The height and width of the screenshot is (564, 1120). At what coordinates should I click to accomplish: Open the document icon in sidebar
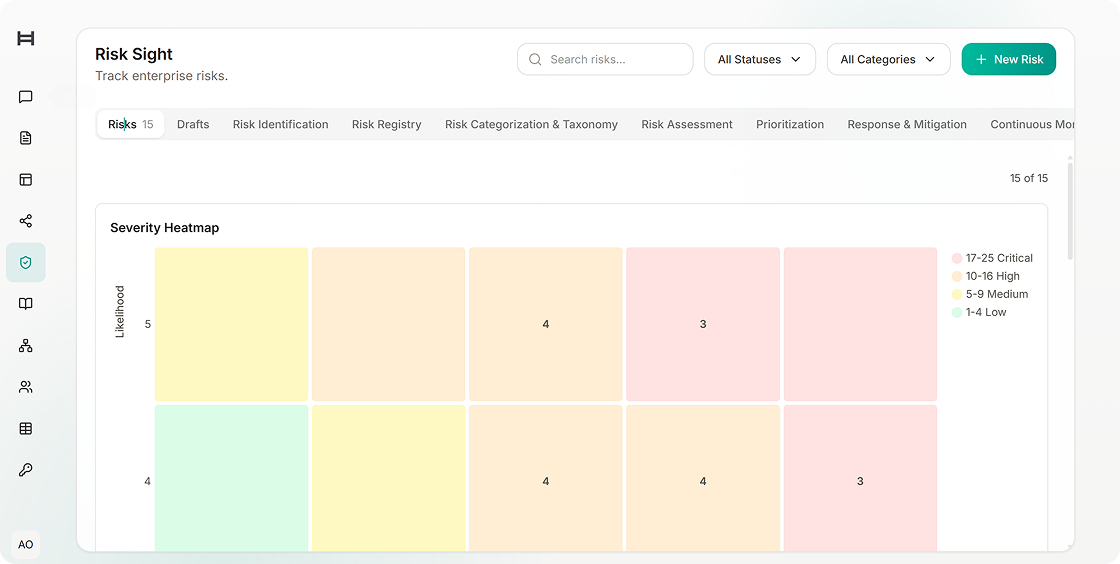[26, 139]
